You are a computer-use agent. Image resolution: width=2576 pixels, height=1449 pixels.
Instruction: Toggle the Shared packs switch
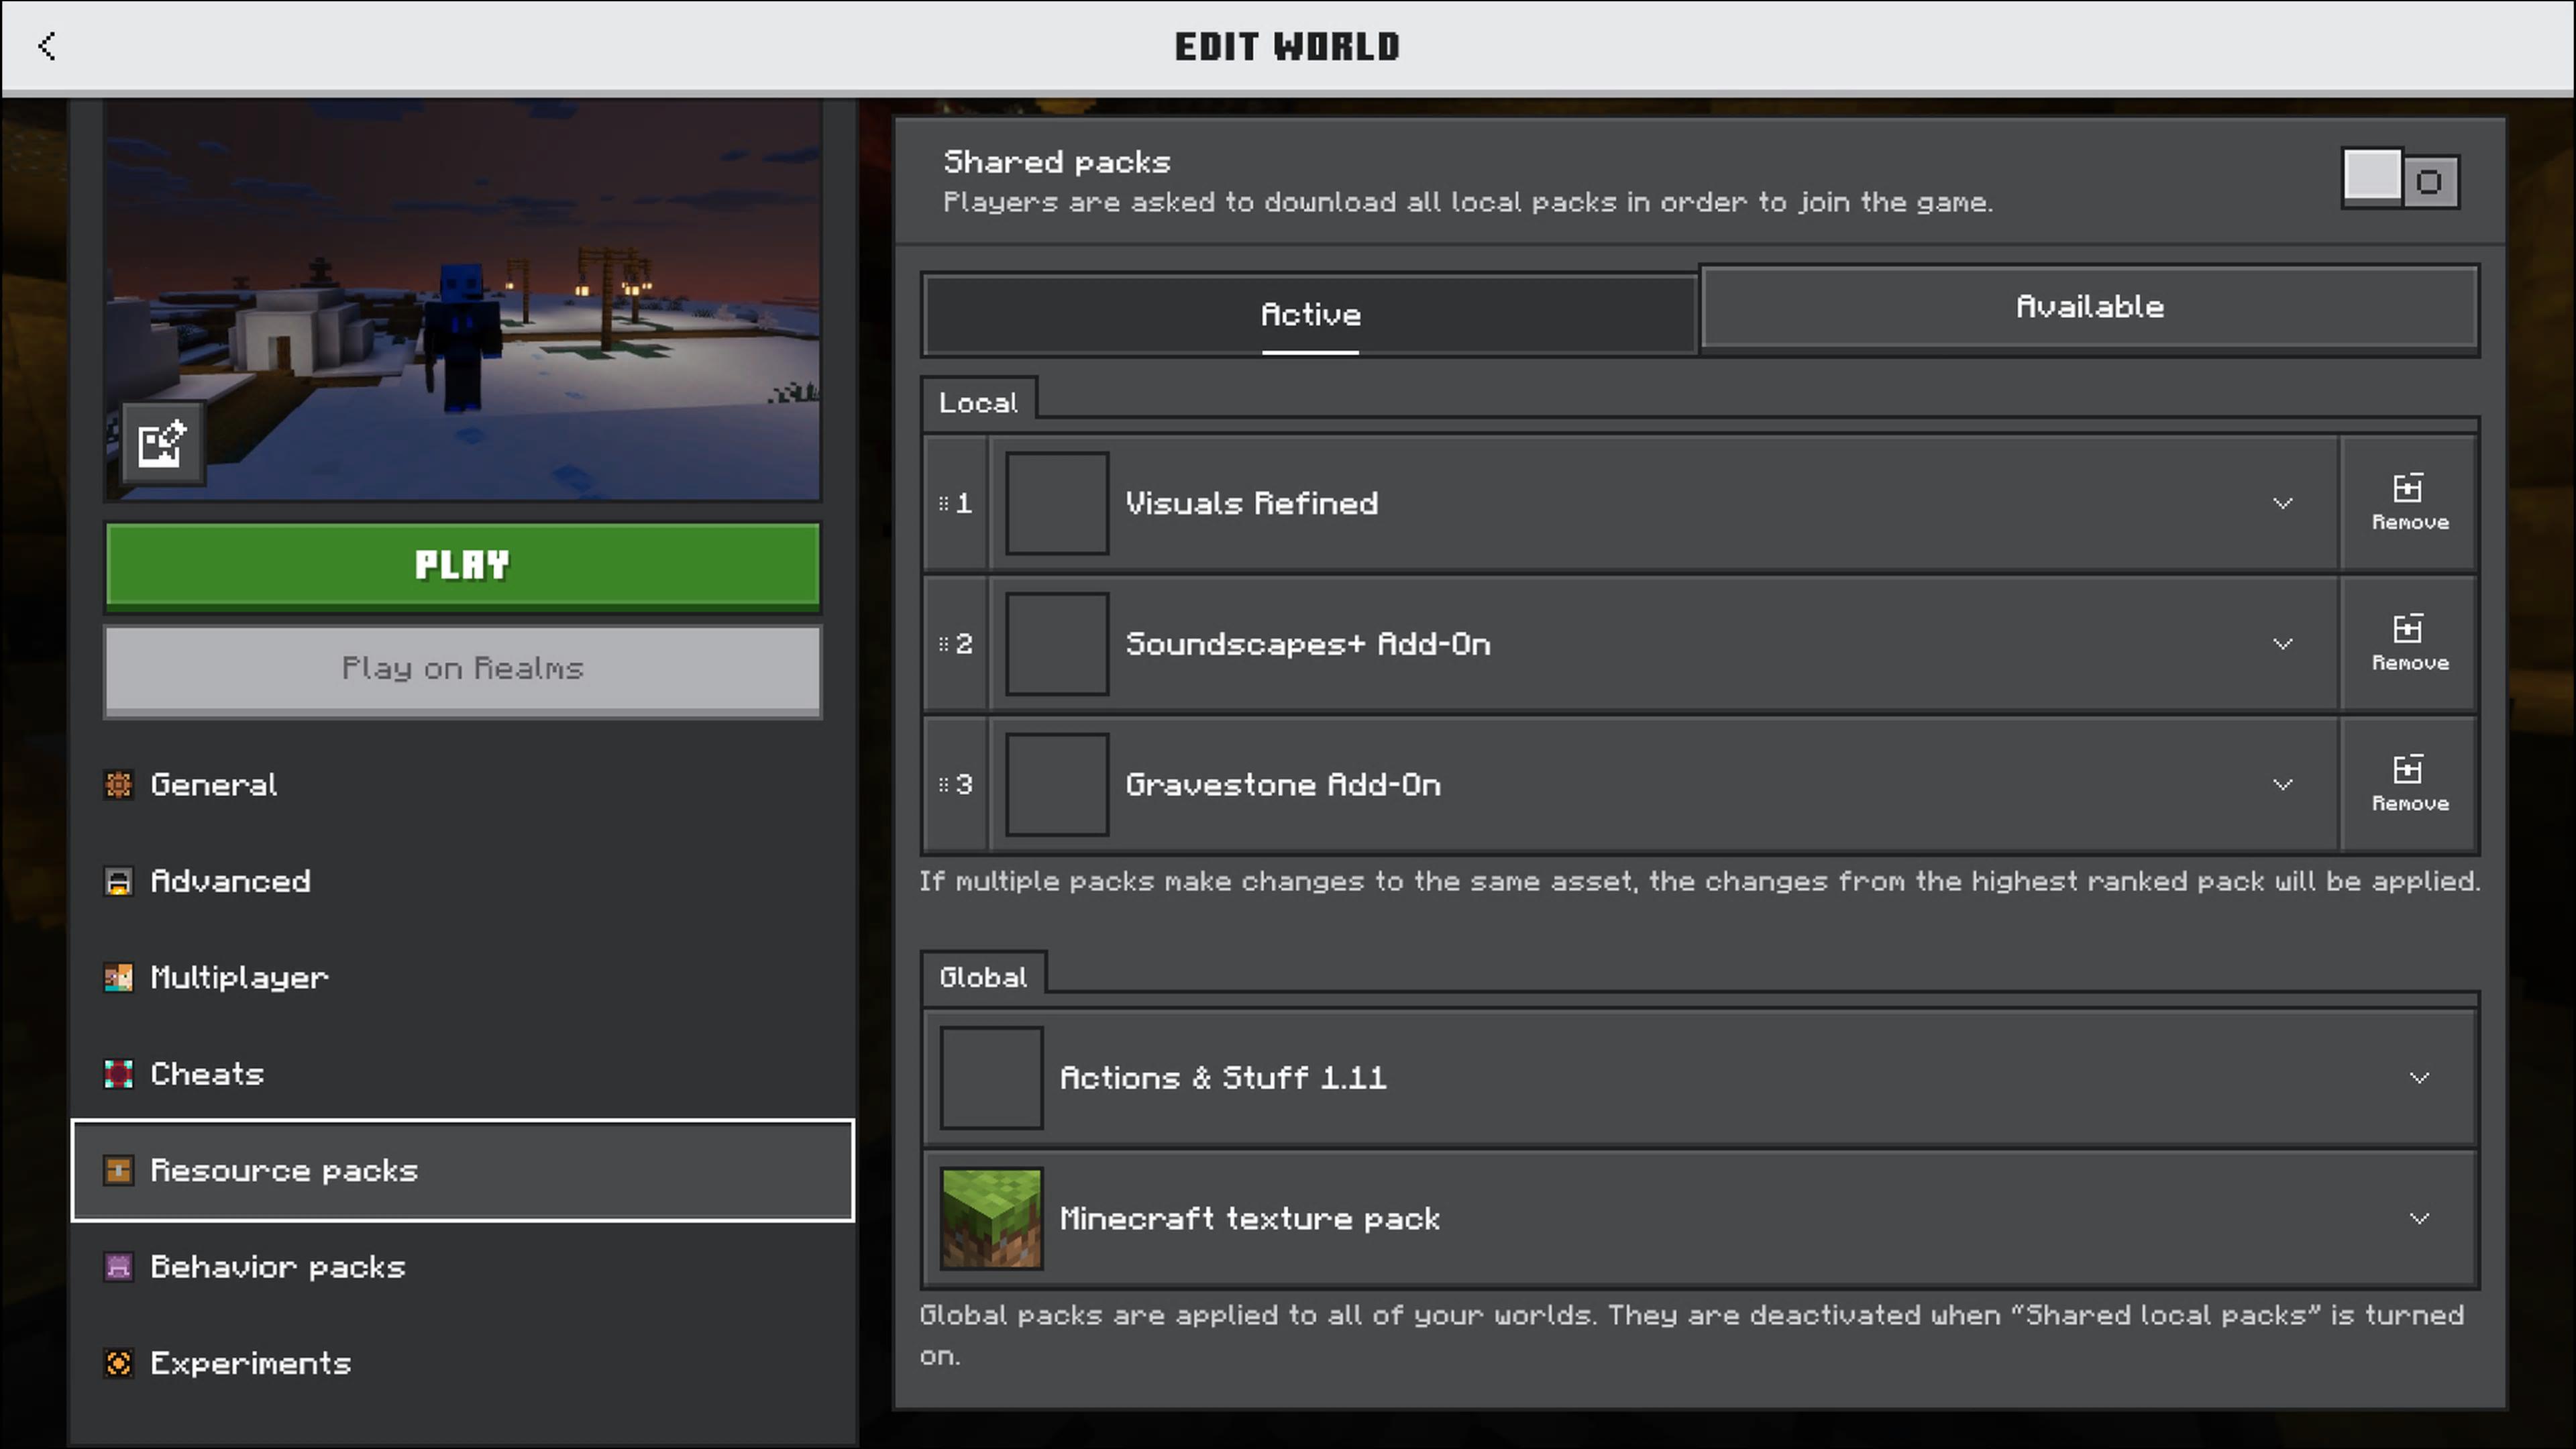[2400, 180]
